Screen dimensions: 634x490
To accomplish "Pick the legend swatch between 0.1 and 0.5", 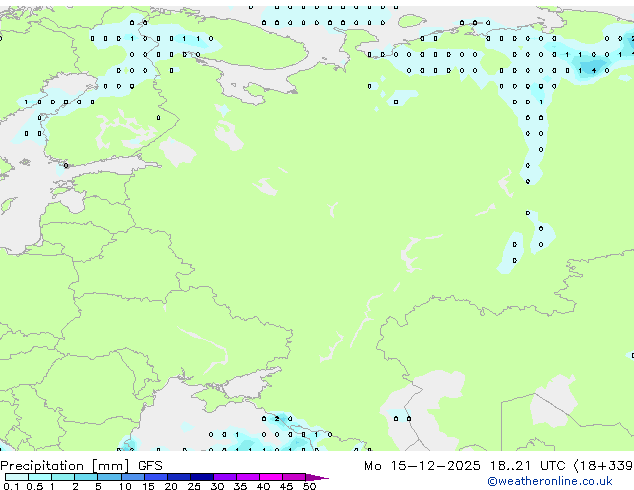I will pyautogui.click(x=17, y=477).
